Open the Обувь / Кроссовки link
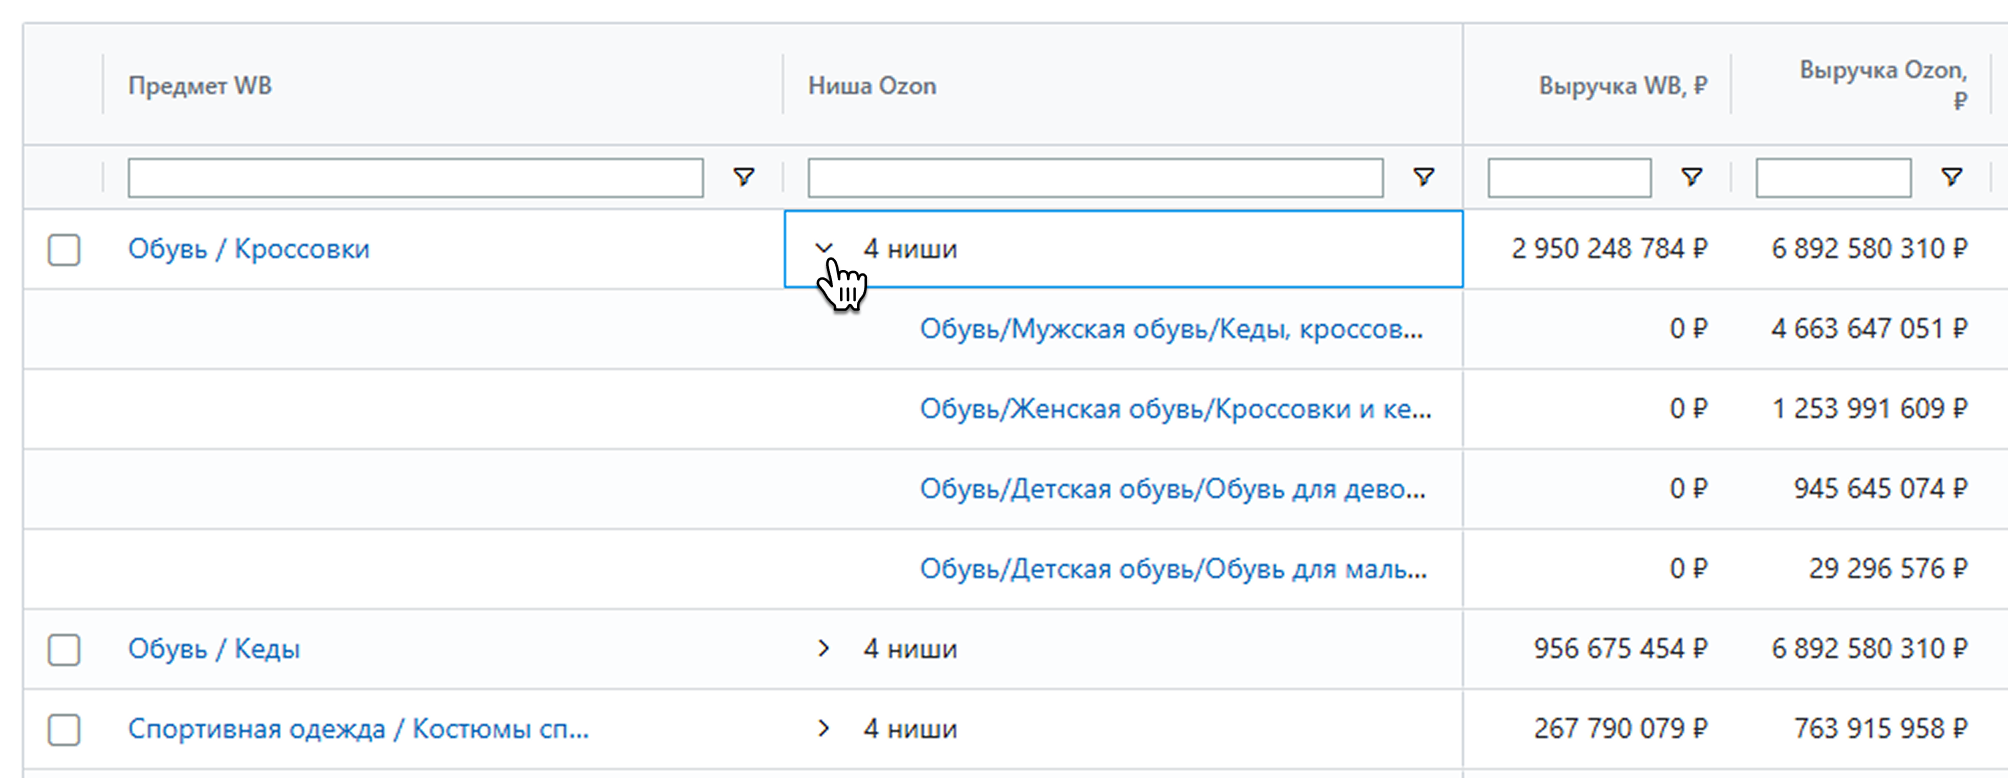Viewport: 2008px width, 778px height. pyautogui.click(x=248, y=249)
